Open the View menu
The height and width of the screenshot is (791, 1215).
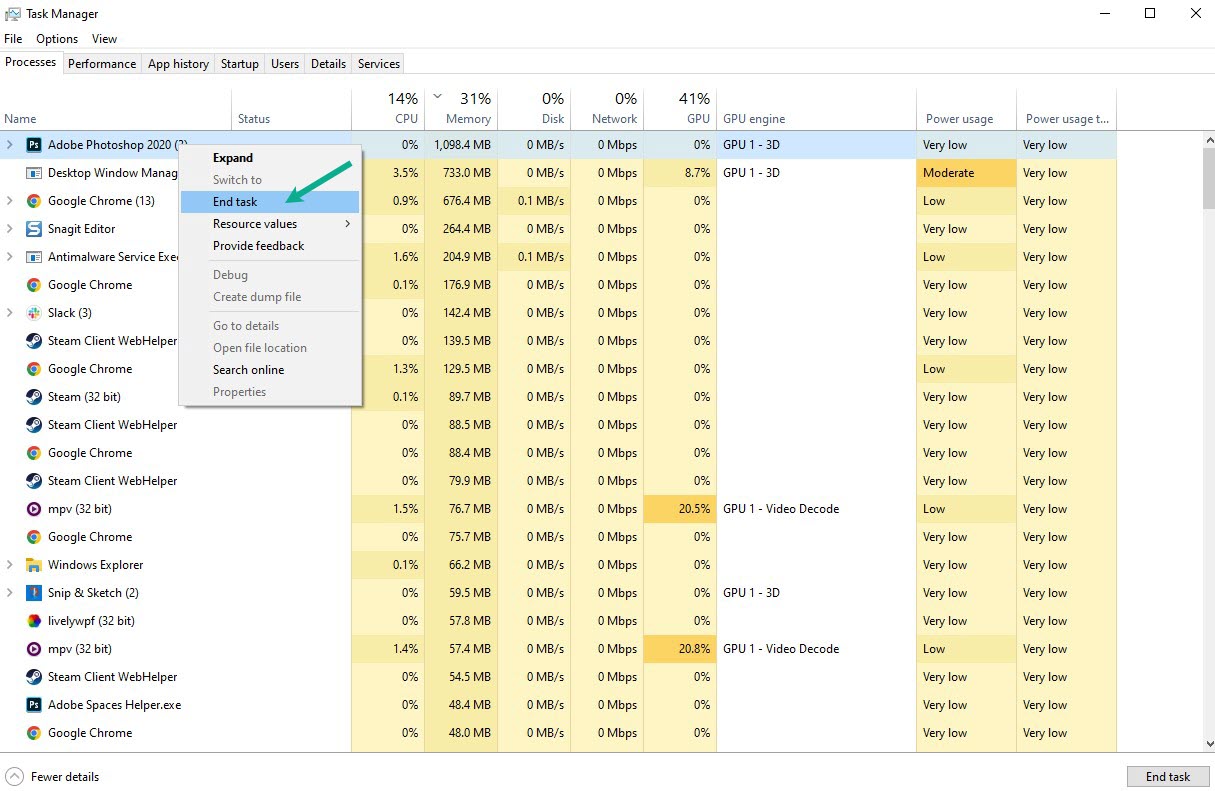coord(104,39)
